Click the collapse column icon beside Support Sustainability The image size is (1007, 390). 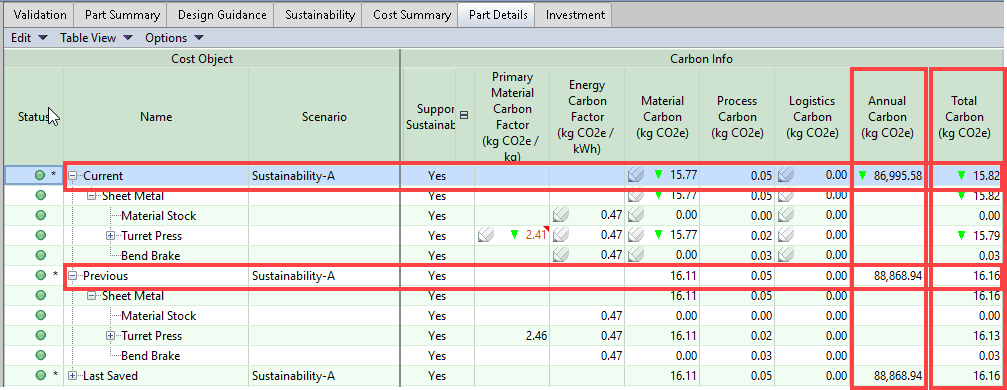[464, 116]
